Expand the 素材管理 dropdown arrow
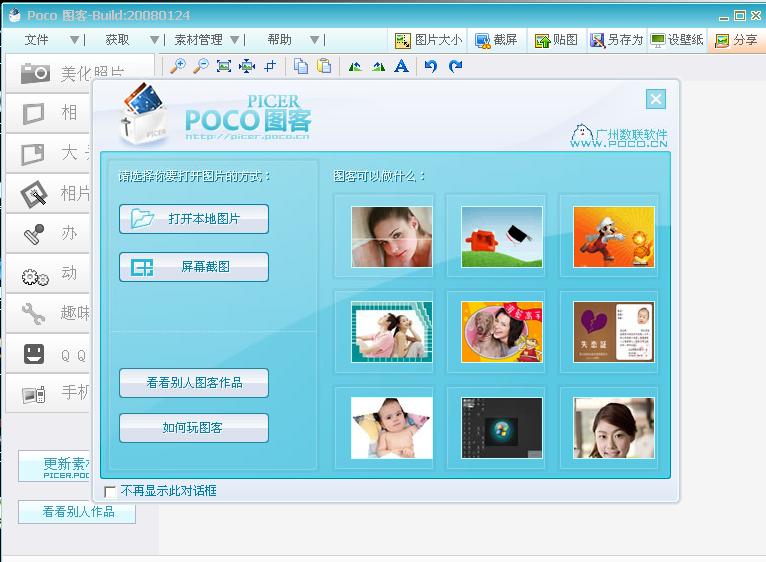The image size is (766, 562). coord(234,40)
